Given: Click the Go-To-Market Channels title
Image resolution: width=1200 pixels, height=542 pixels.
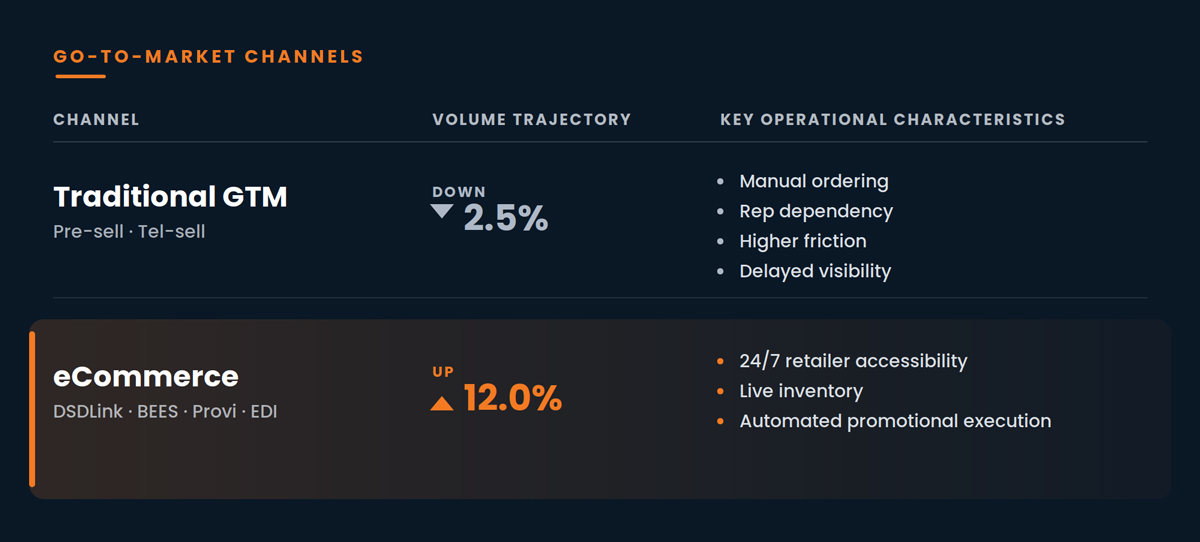Looking at the screenshot, I should coord(209,56).
